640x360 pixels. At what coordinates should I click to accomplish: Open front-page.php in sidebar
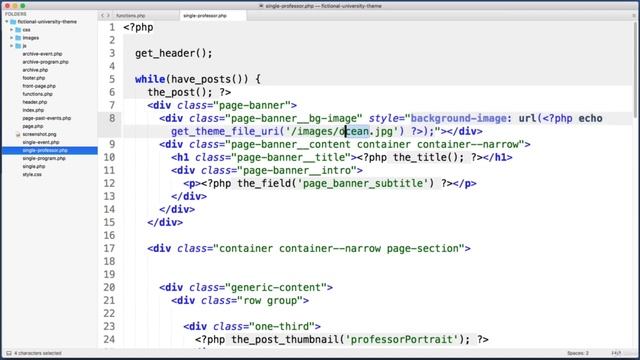pyautogui.click(x=39, y=86)
